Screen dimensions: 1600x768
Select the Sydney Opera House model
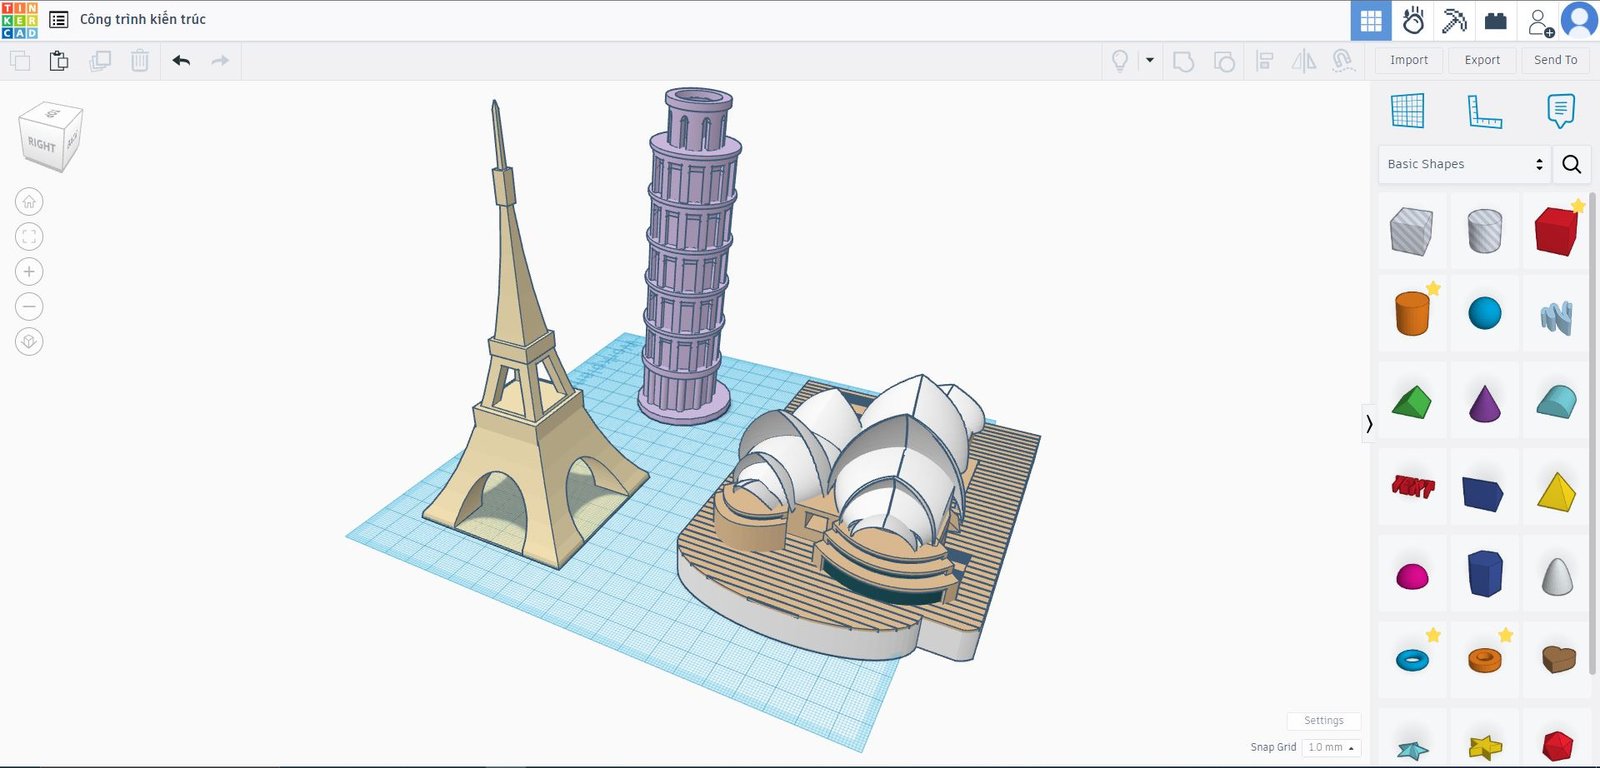[x=860, y=520]
